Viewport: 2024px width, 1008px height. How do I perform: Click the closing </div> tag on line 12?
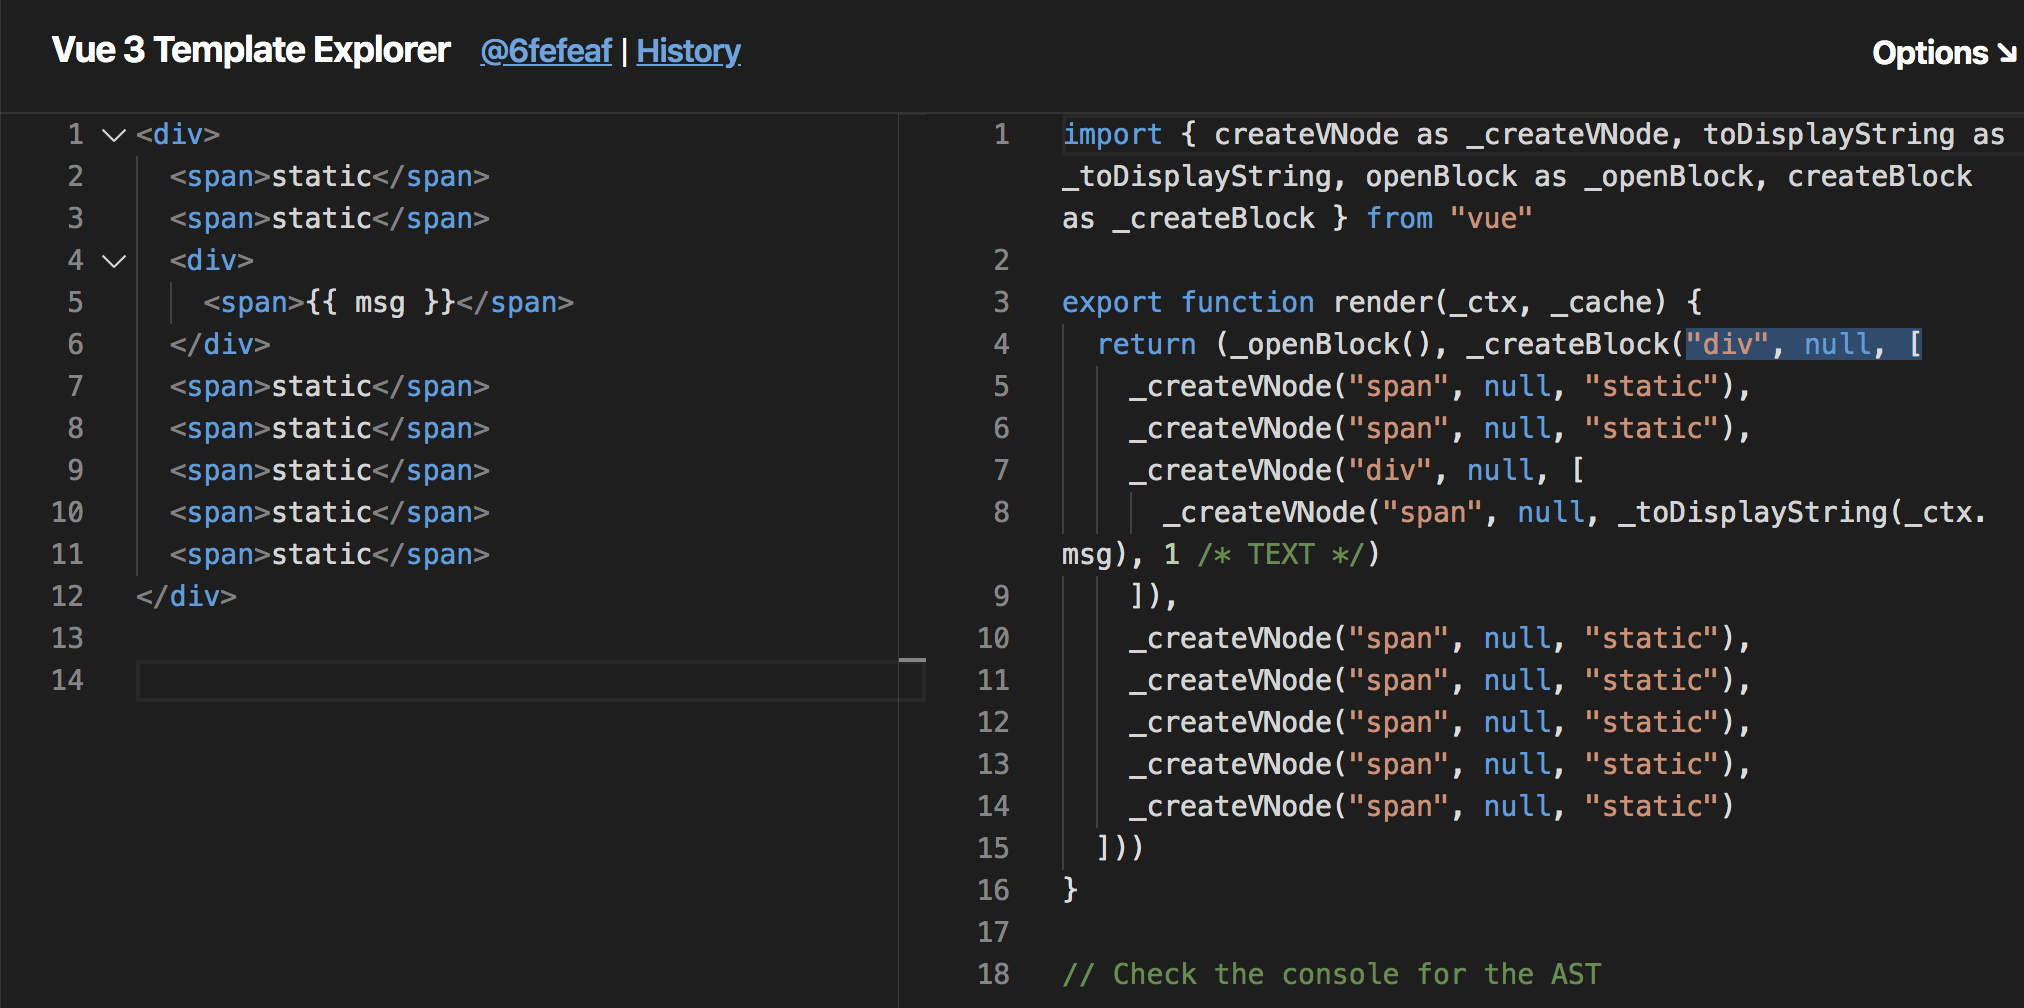(187, 597)
